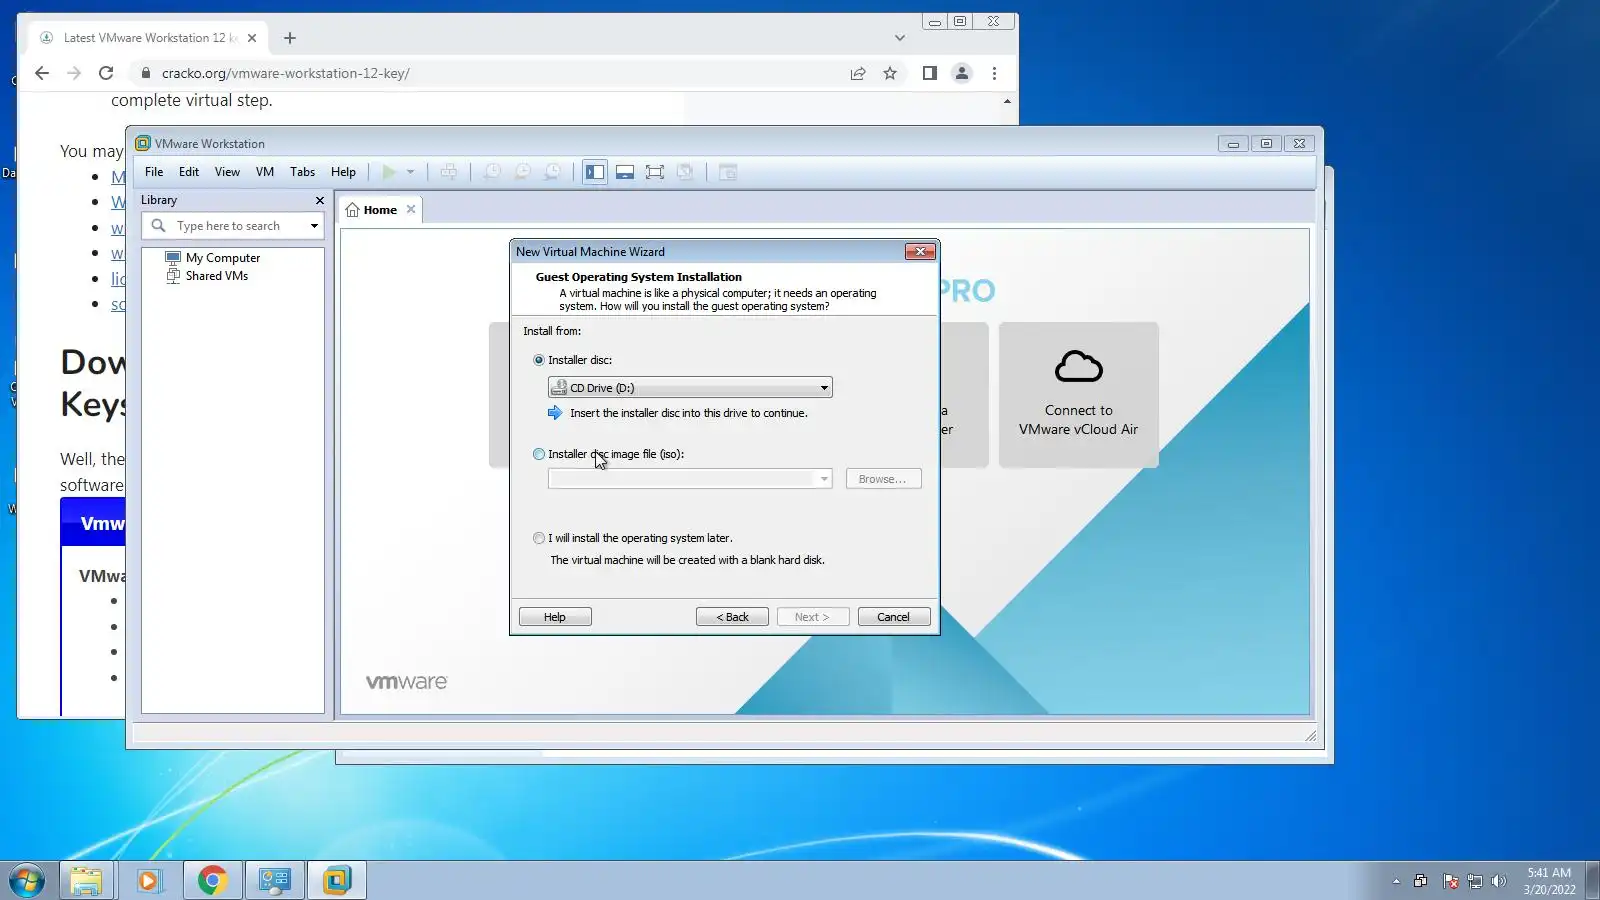This screenshot has width=1600, height=900.
Task: Close the Latest VMware Workstation 12 Chrome tab
Action: (x=252, y=38)
